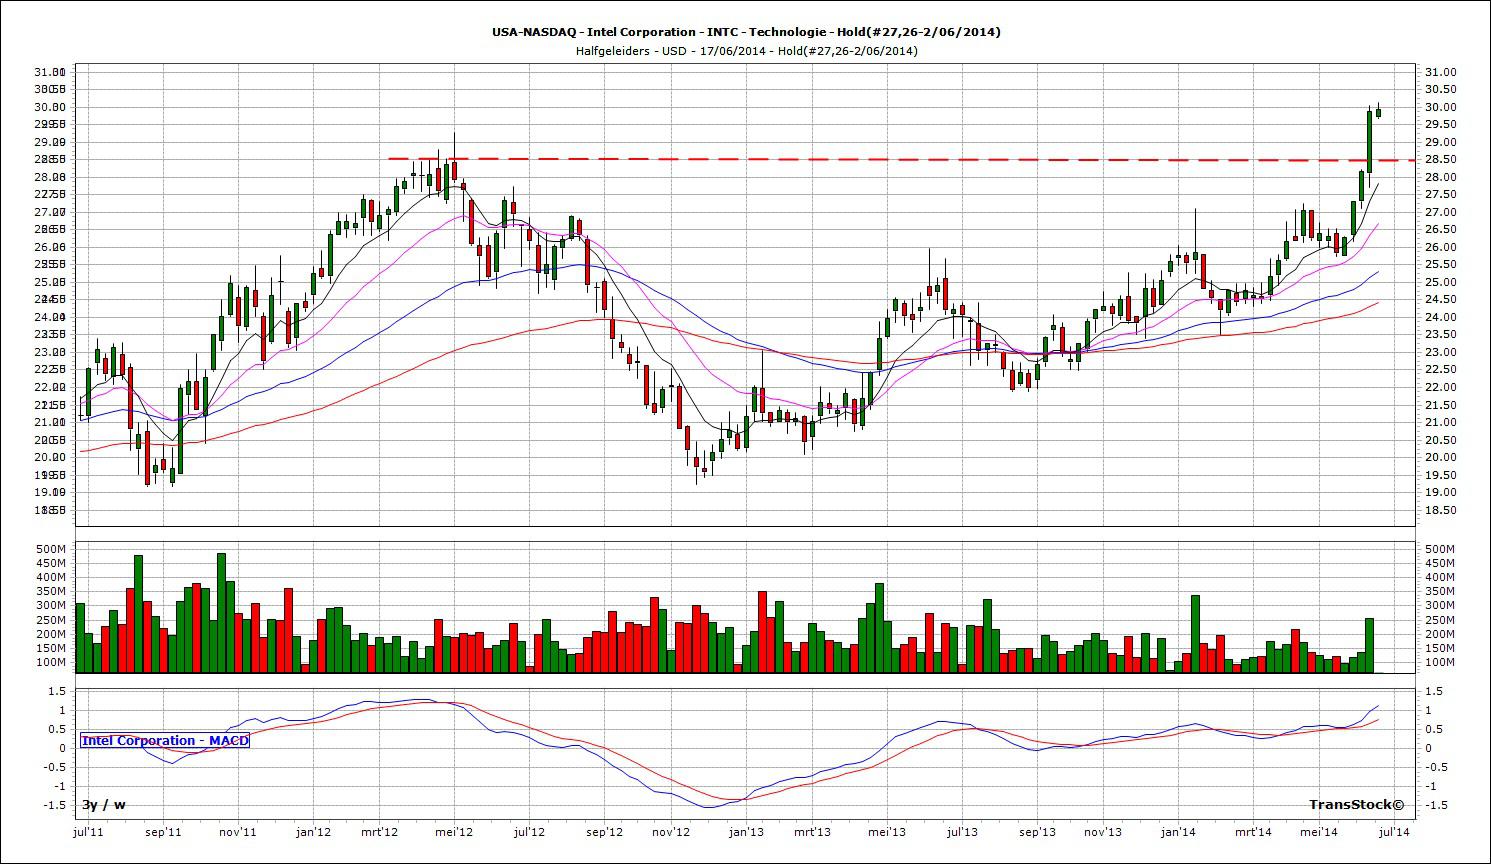Screen dimensions: 1491x864
Task: Click the jul'13 date label
Action: pyautogui.click(x=961, y=832)
